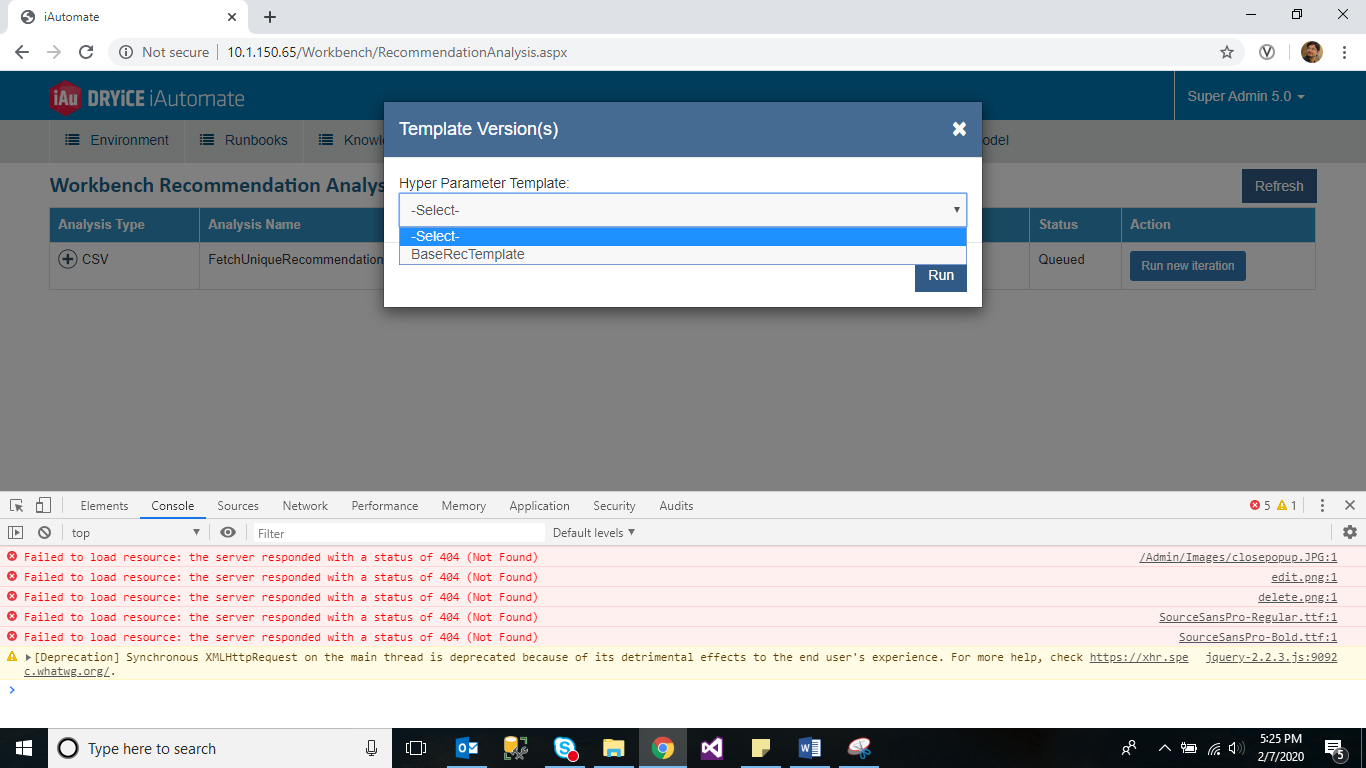The height and width of the screenshot is (768, 1366).
Task: Switch to the Audits tab
Action: tap(676, 506)
